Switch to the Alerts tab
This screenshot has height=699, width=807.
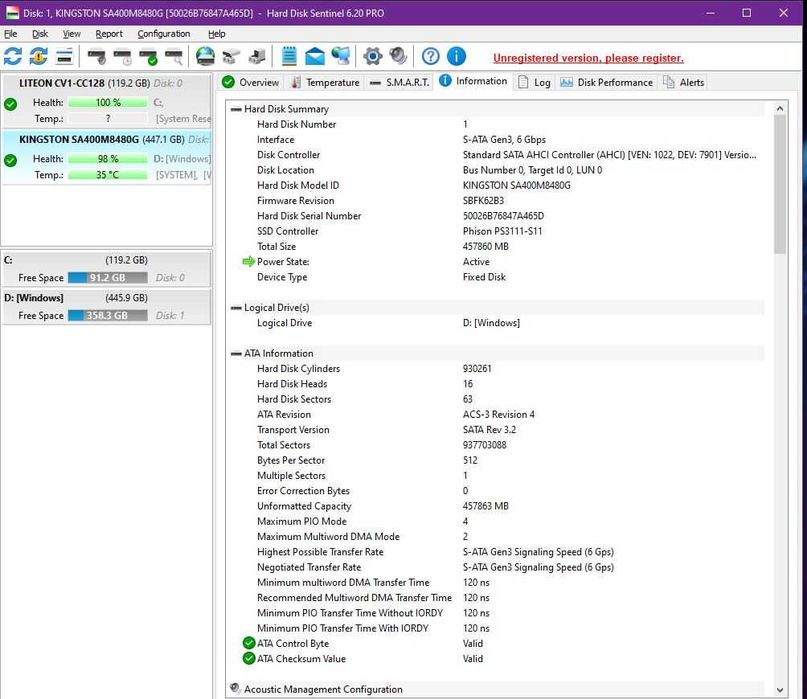pyautogui.click(x=683, y=82)
